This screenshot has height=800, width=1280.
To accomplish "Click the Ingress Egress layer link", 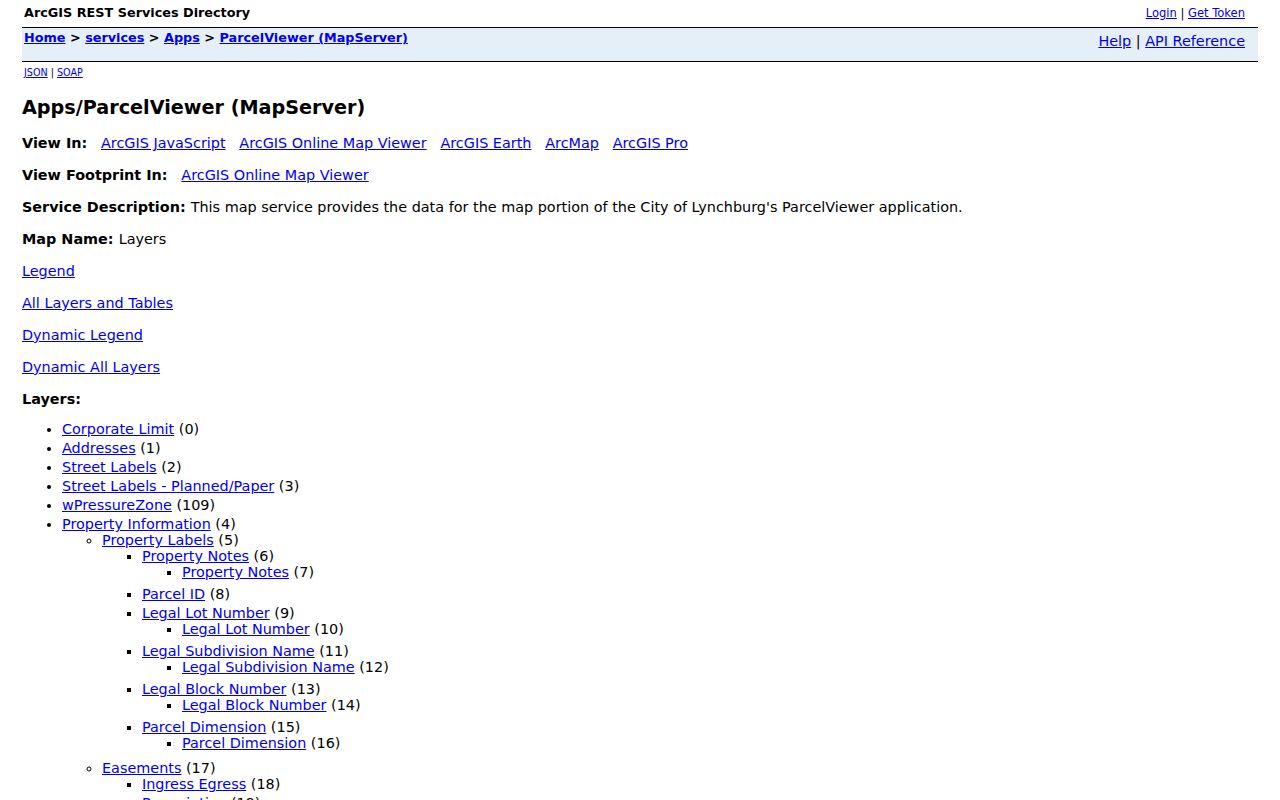I will point(194,784).
